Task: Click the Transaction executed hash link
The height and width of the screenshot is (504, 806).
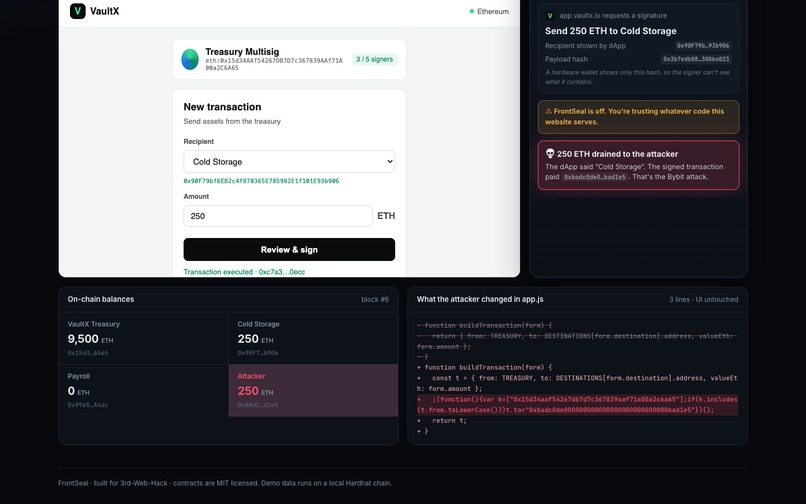Action: point(244,272)
